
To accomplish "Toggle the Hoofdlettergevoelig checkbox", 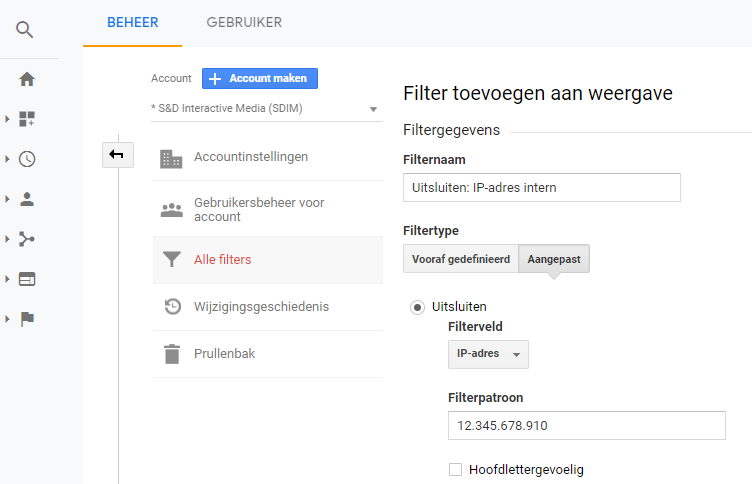I will click(x=455, y=470).
